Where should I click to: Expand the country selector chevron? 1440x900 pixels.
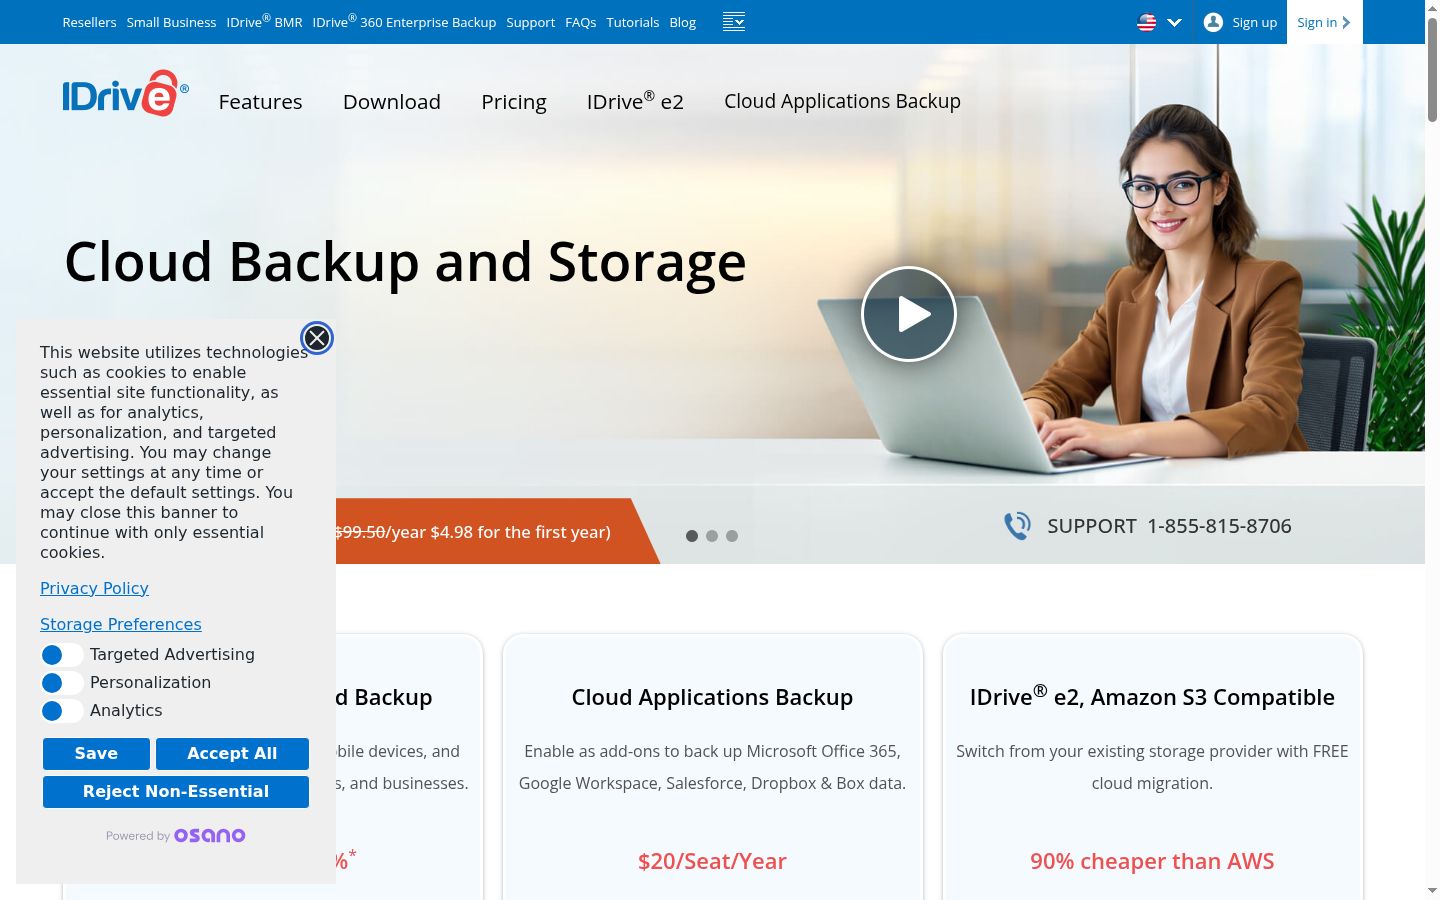coord(1174,22)
